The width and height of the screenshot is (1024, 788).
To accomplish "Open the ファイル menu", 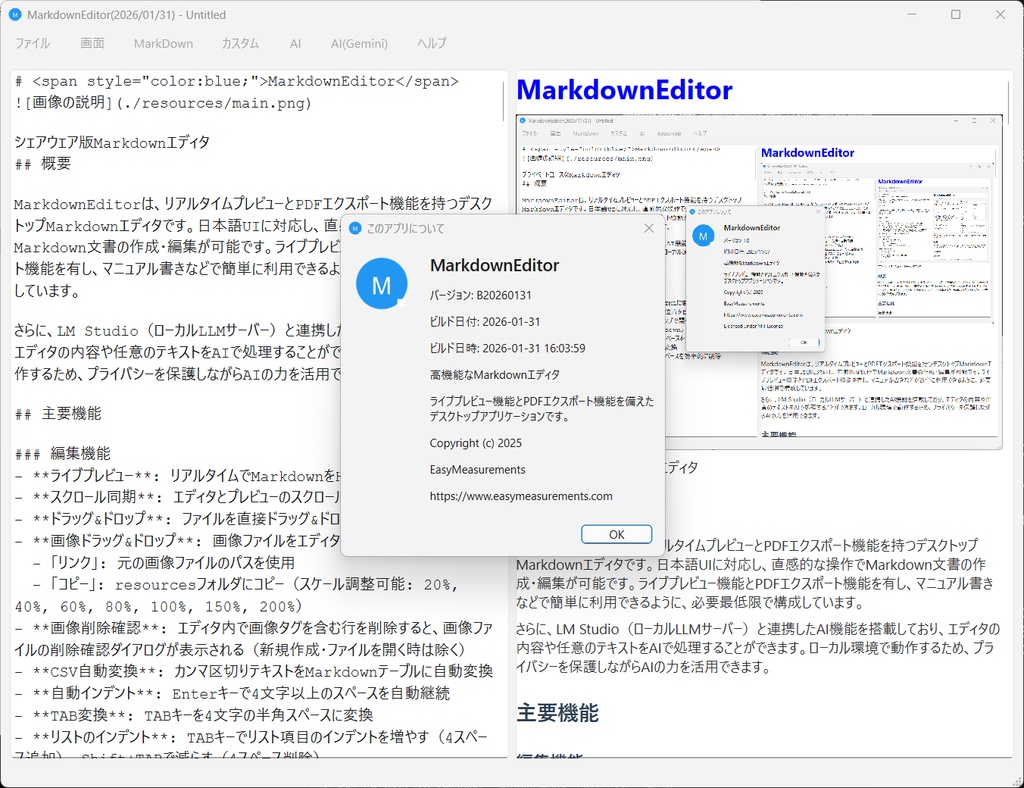I will (32, 43).
